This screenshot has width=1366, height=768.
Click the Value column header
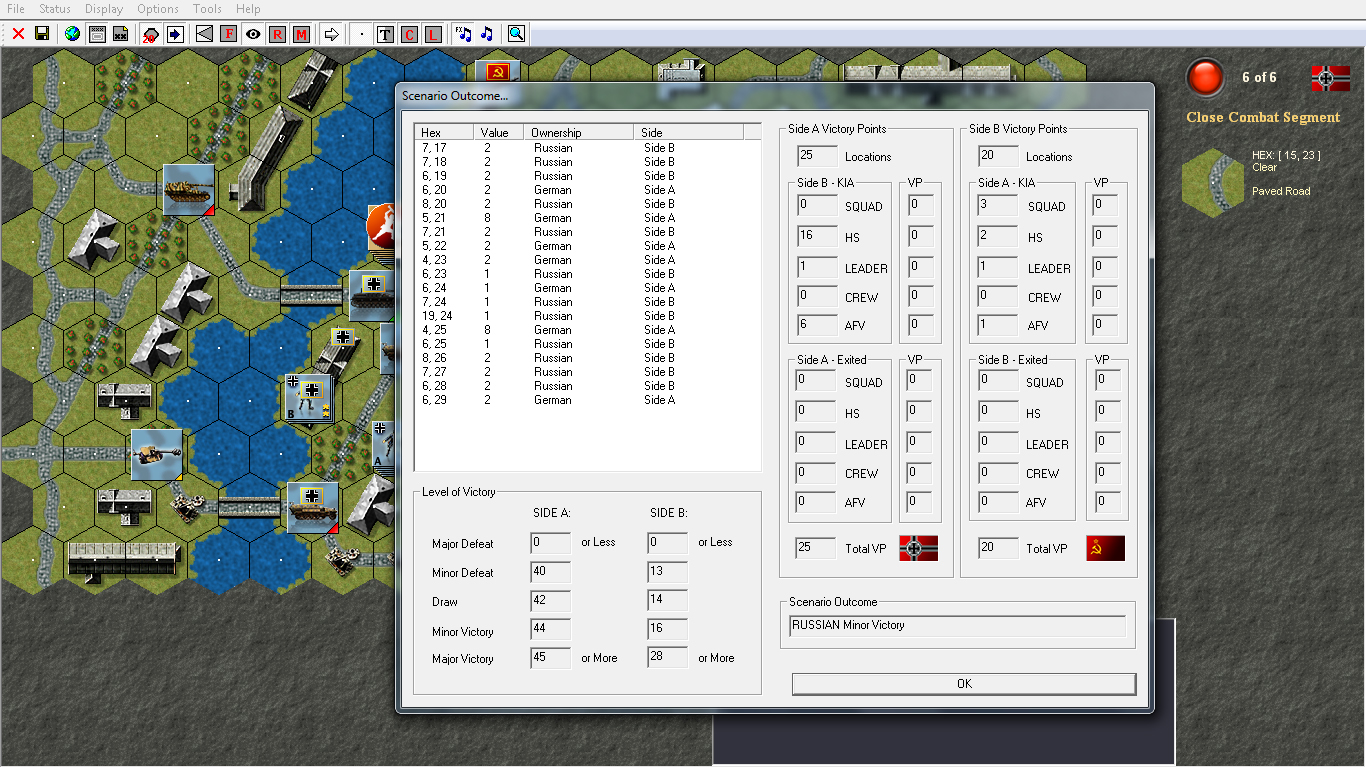point(498,132)
